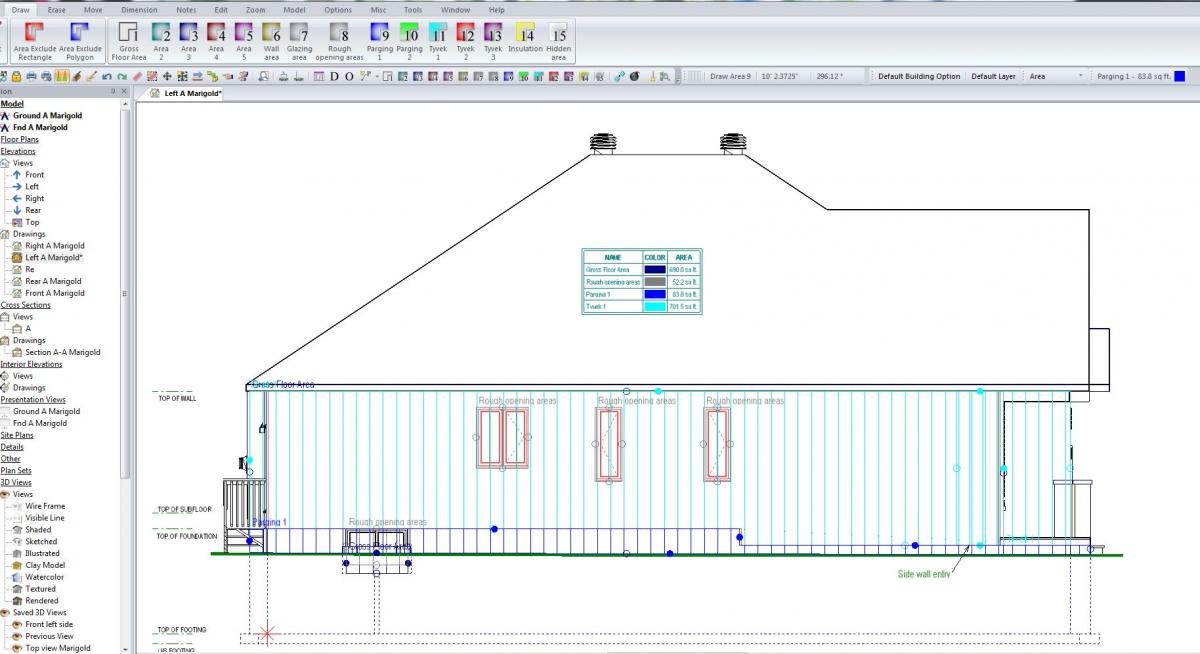Click the Parging 1 color swatch in status bar

(x=1177, y=75)
